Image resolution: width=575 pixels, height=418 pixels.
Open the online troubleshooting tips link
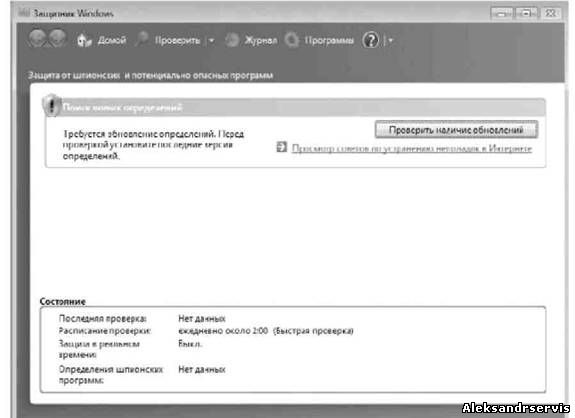pyautogui.click(x=412, y=148)
